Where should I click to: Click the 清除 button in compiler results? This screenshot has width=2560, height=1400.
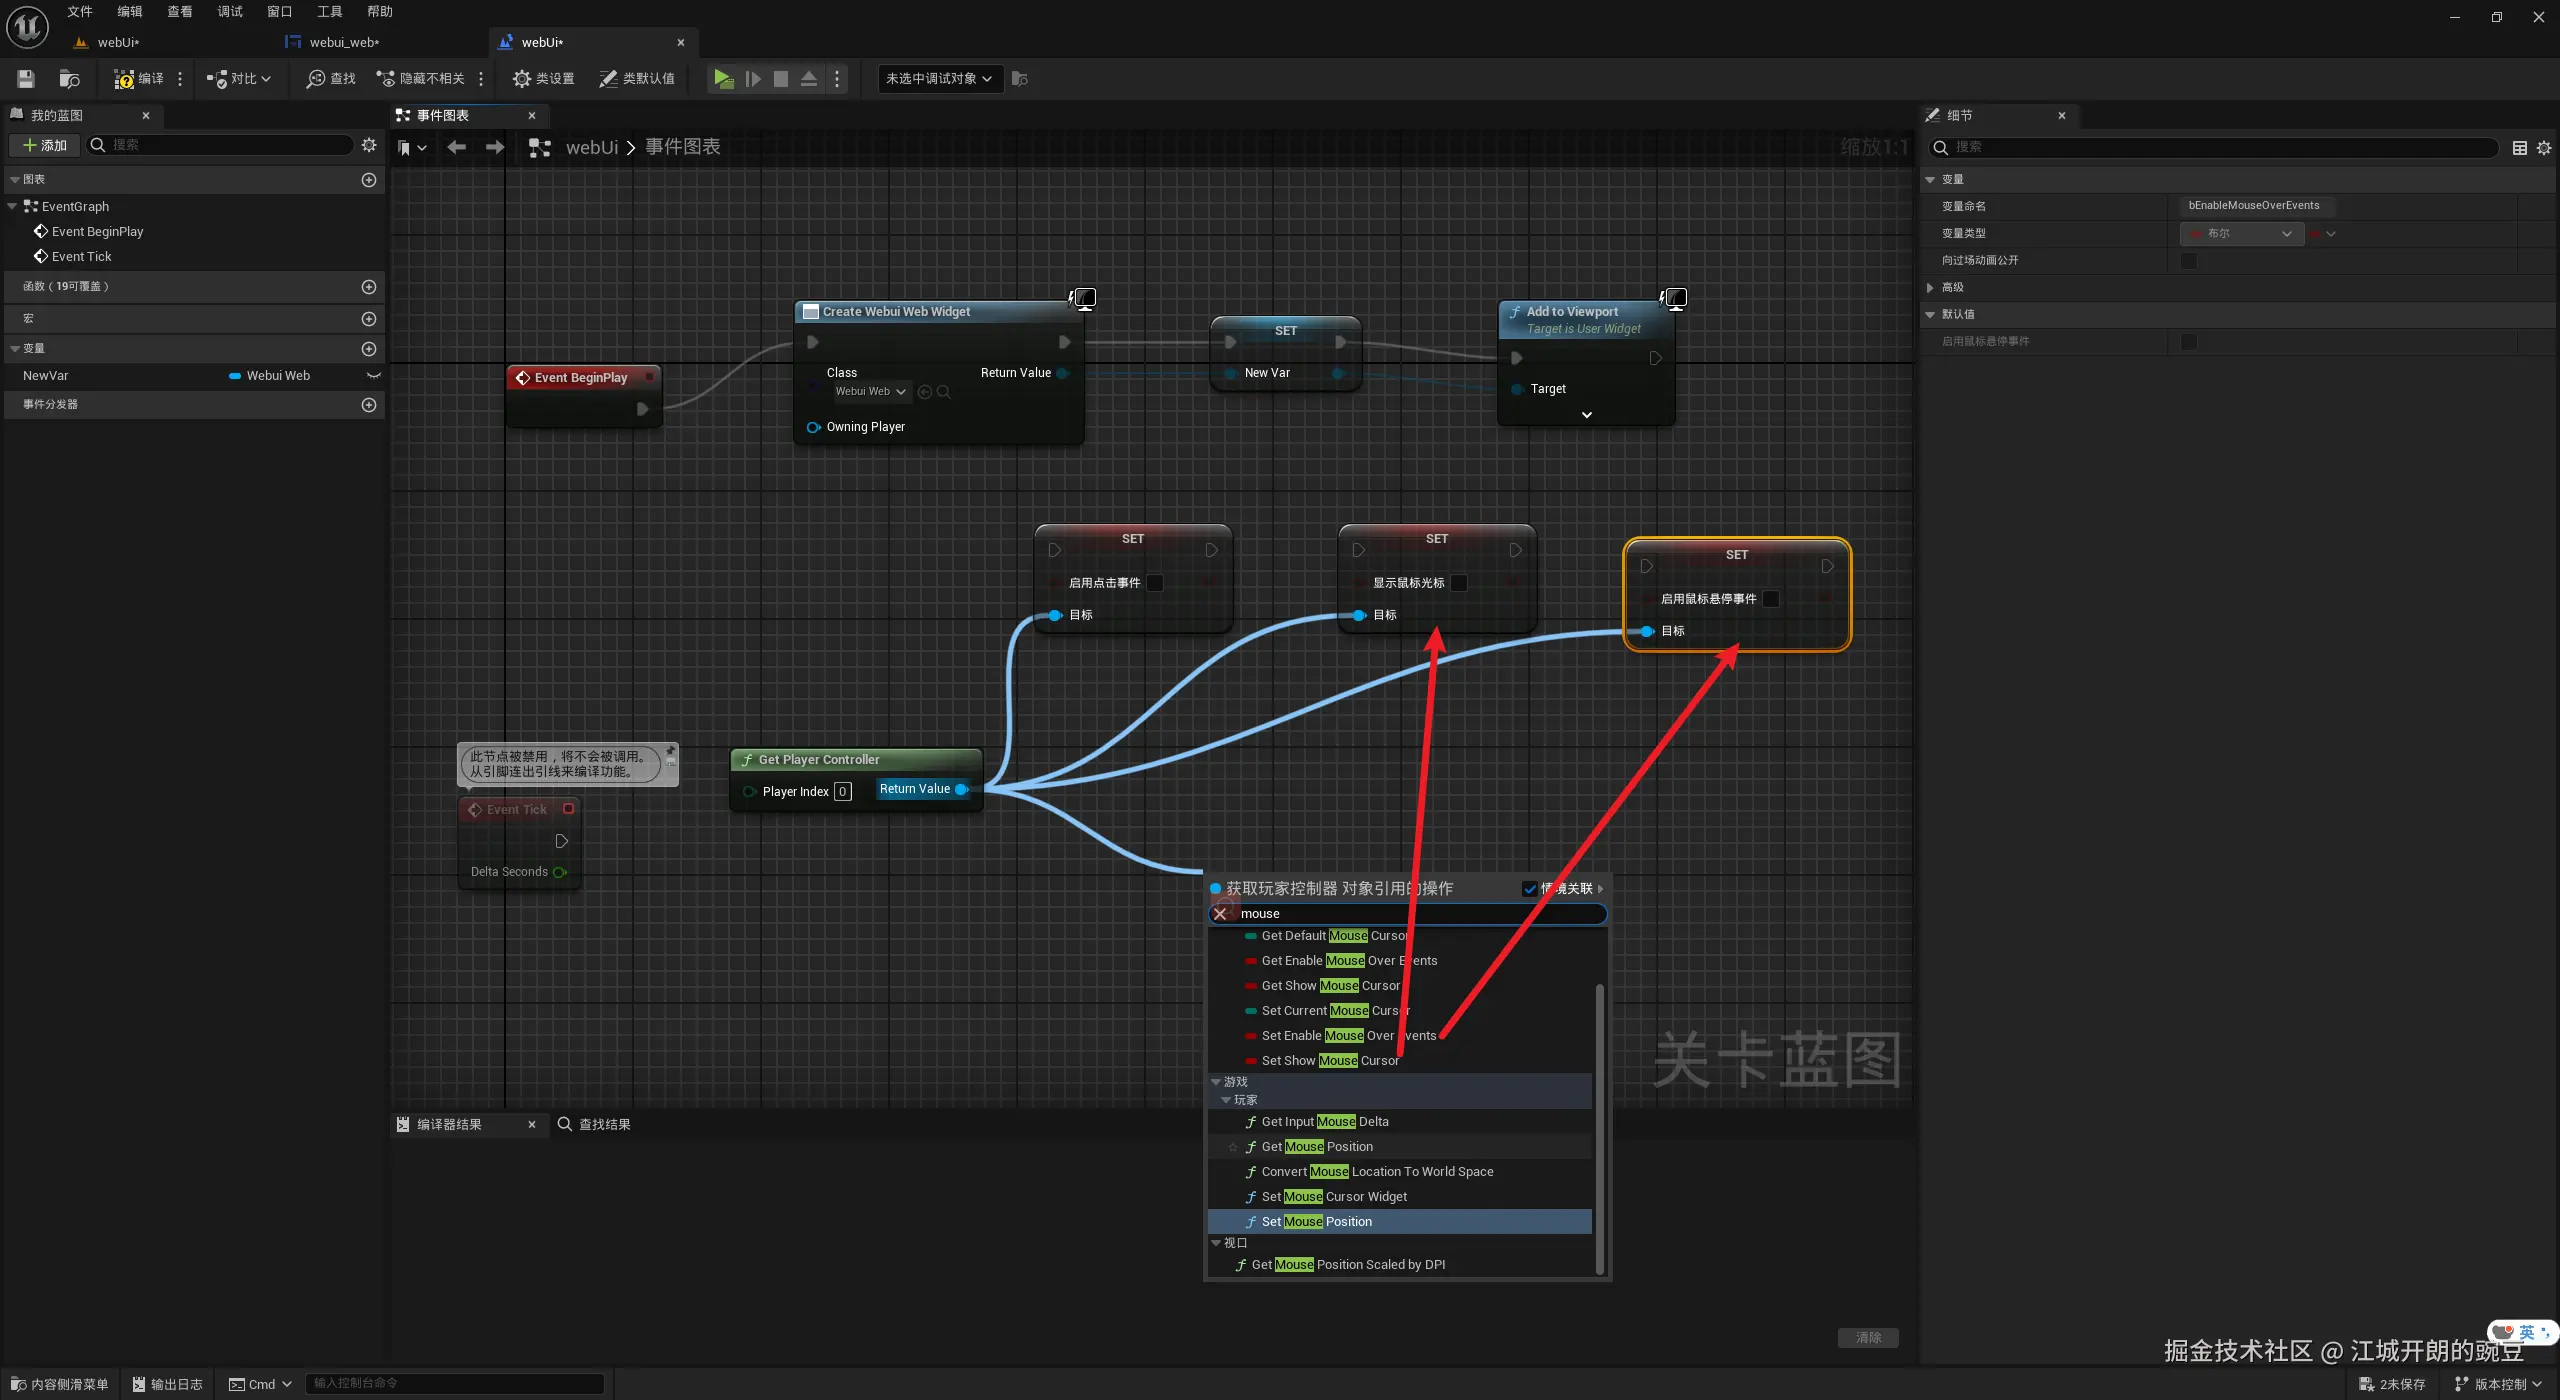1868,1337
